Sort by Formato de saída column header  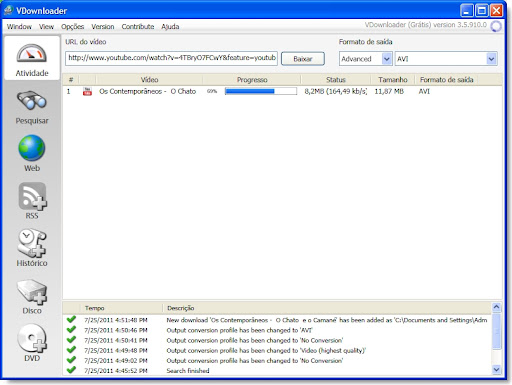[446, 80]
